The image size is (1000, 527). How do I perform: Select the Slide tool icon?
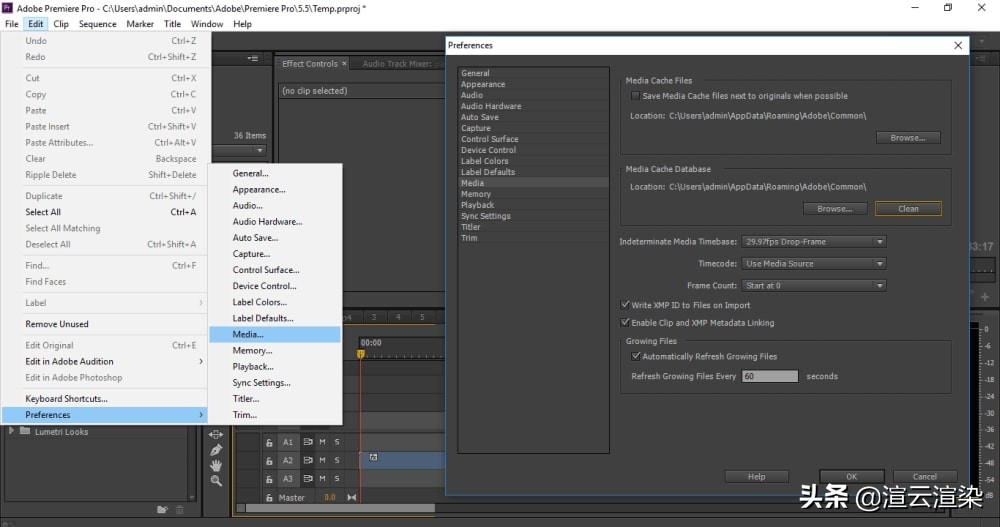click(216, 434)
